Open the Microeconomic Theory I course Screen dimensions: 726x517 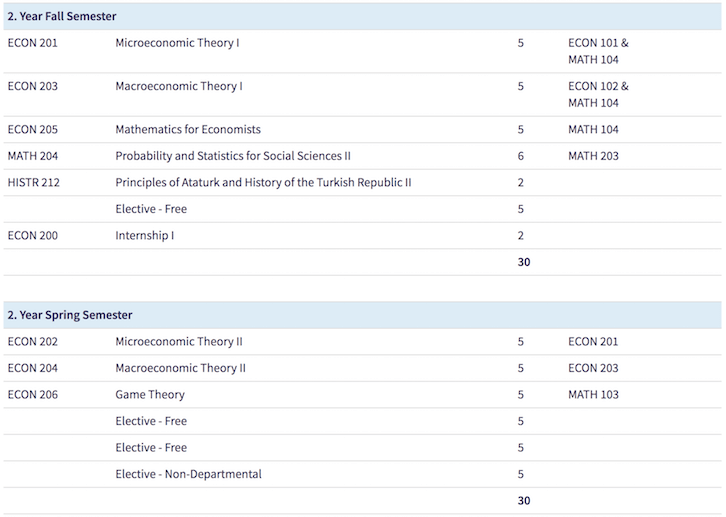[177, 43]
